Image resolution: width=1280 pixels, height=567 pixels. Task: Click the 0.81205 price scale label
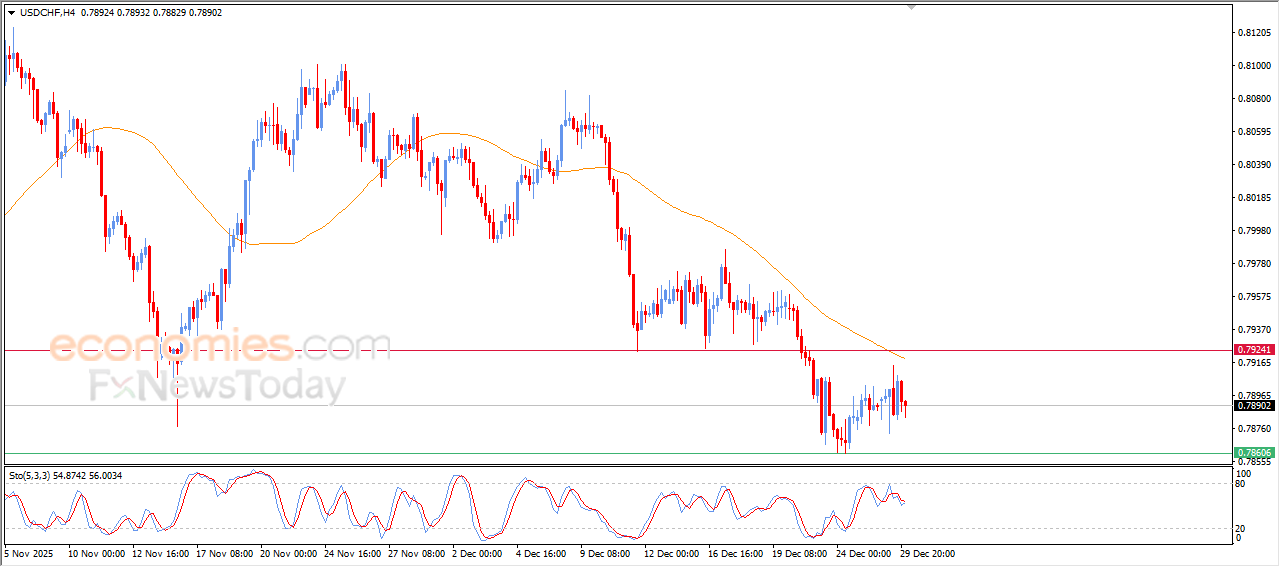tap(1254, 33)
